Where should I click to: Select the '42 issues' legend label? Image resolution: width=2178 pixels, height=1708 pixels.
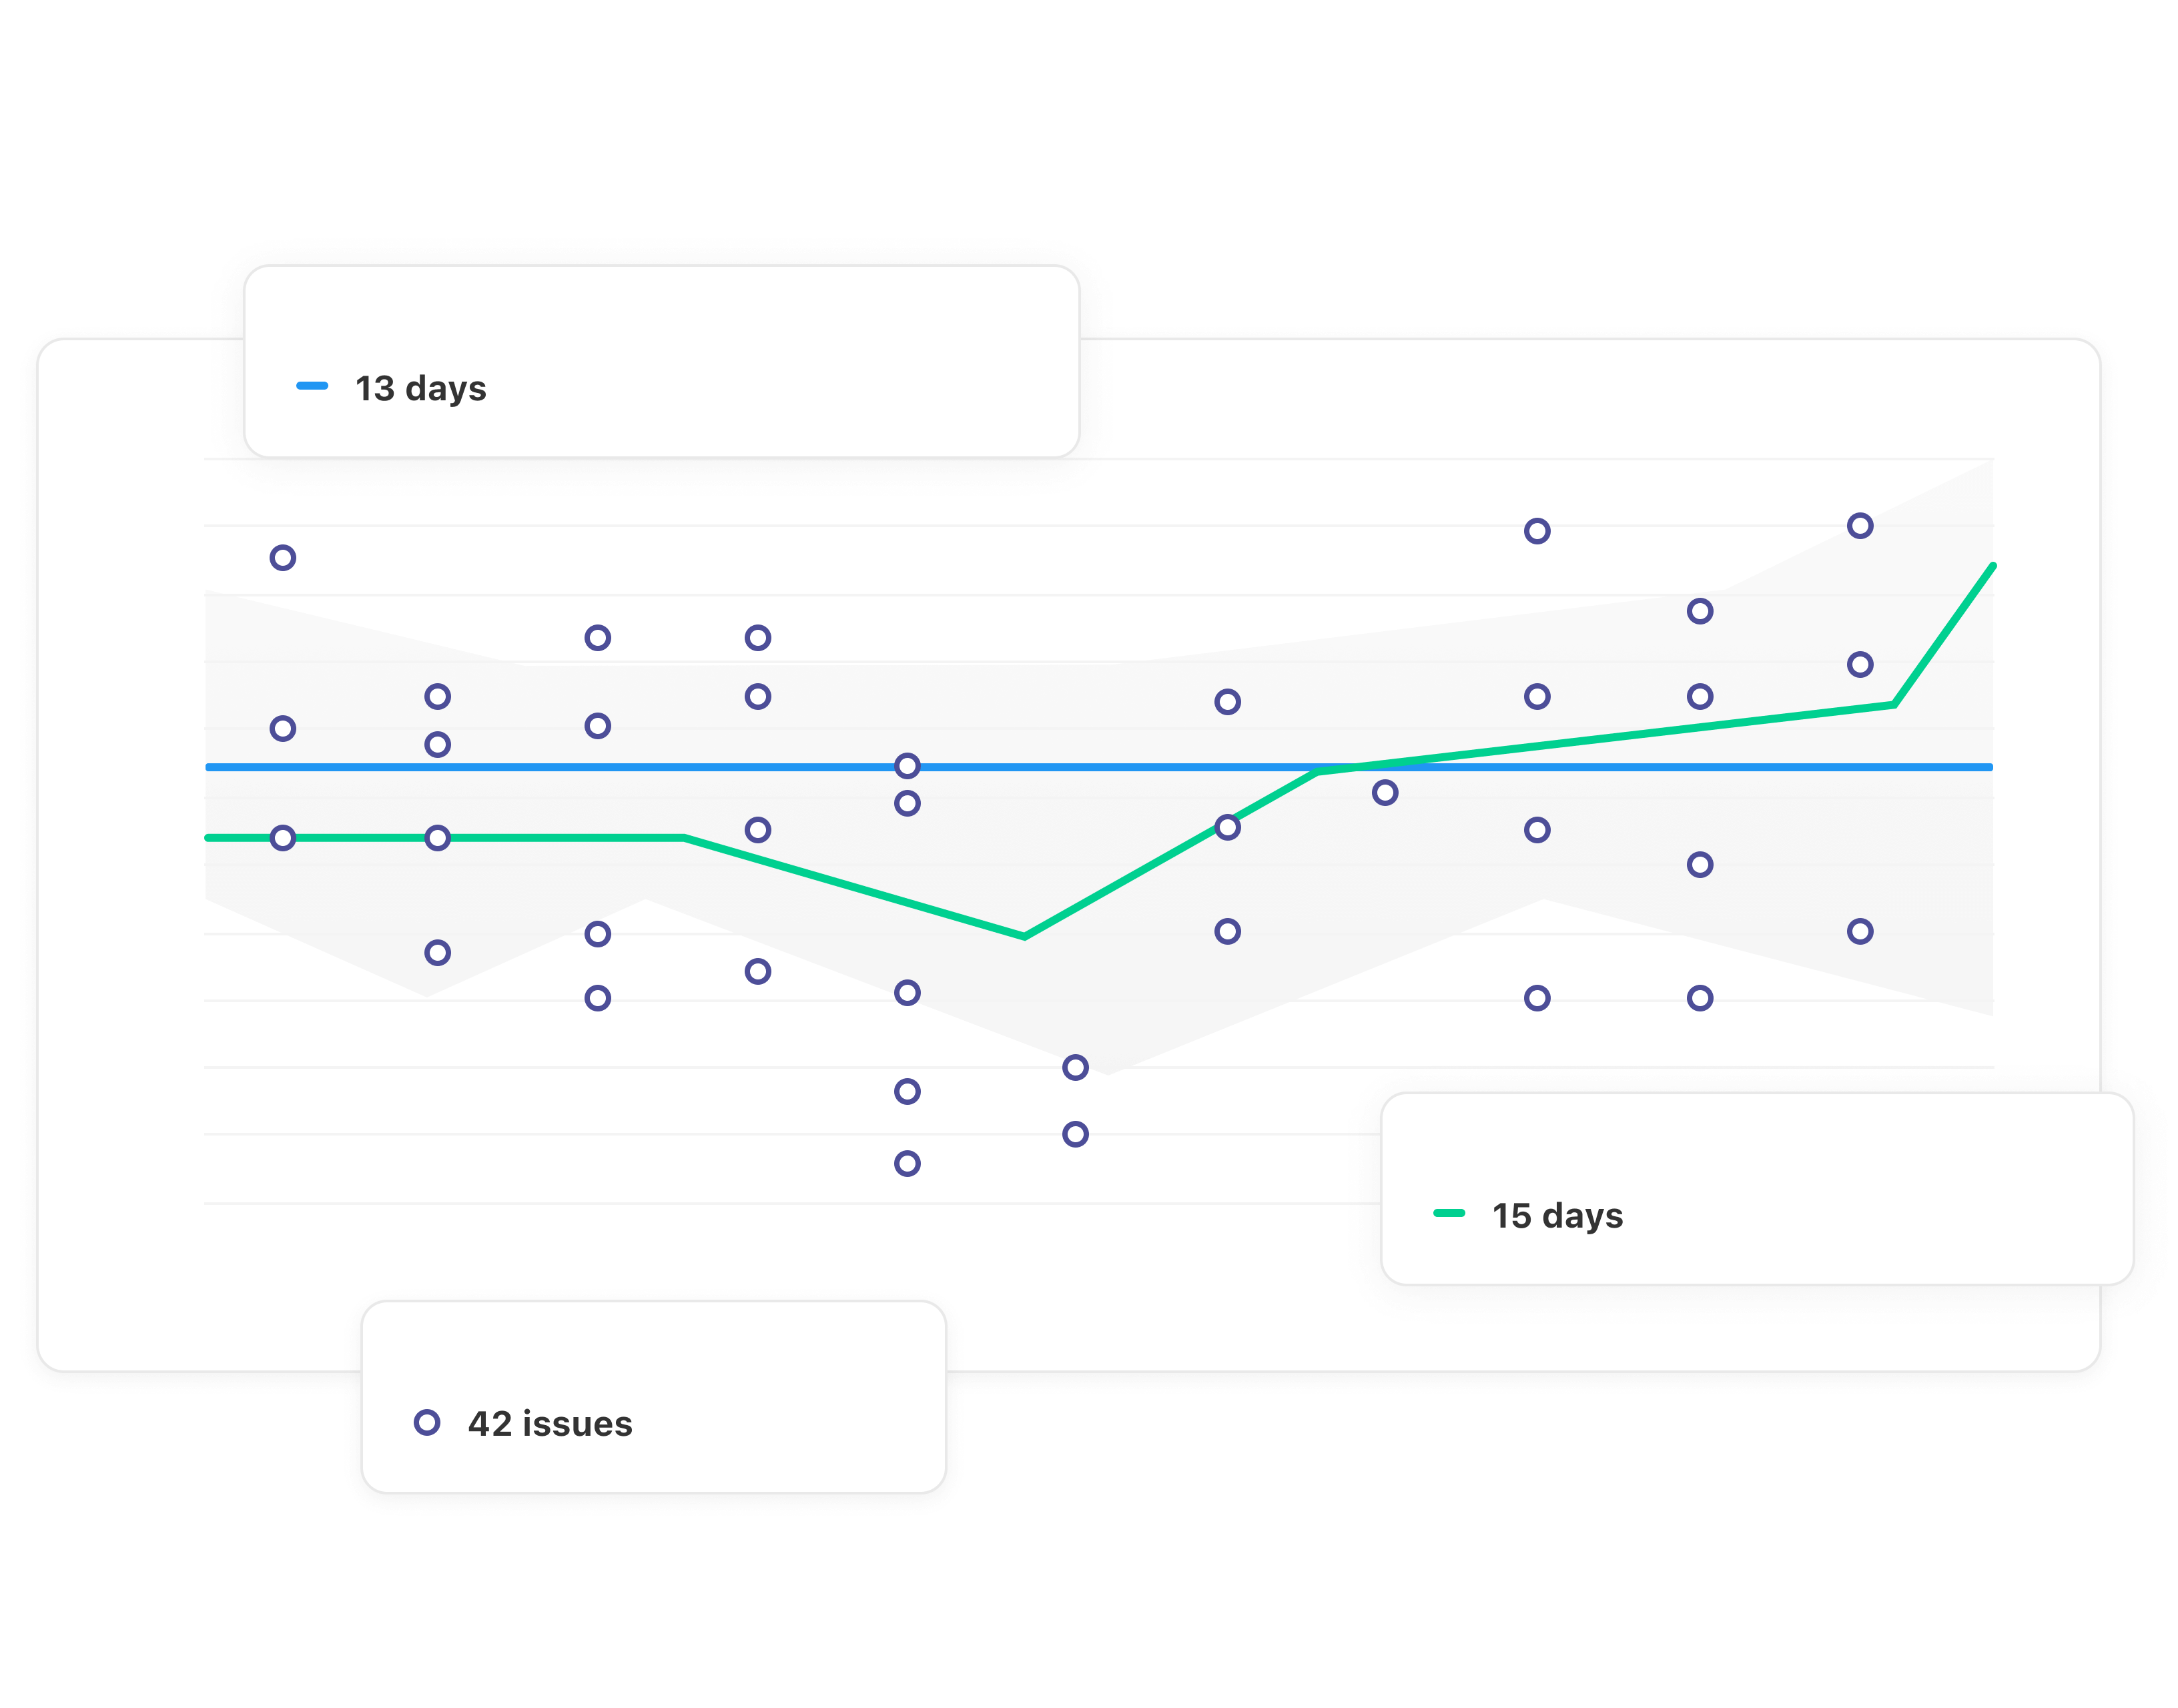pos(550,1423)
